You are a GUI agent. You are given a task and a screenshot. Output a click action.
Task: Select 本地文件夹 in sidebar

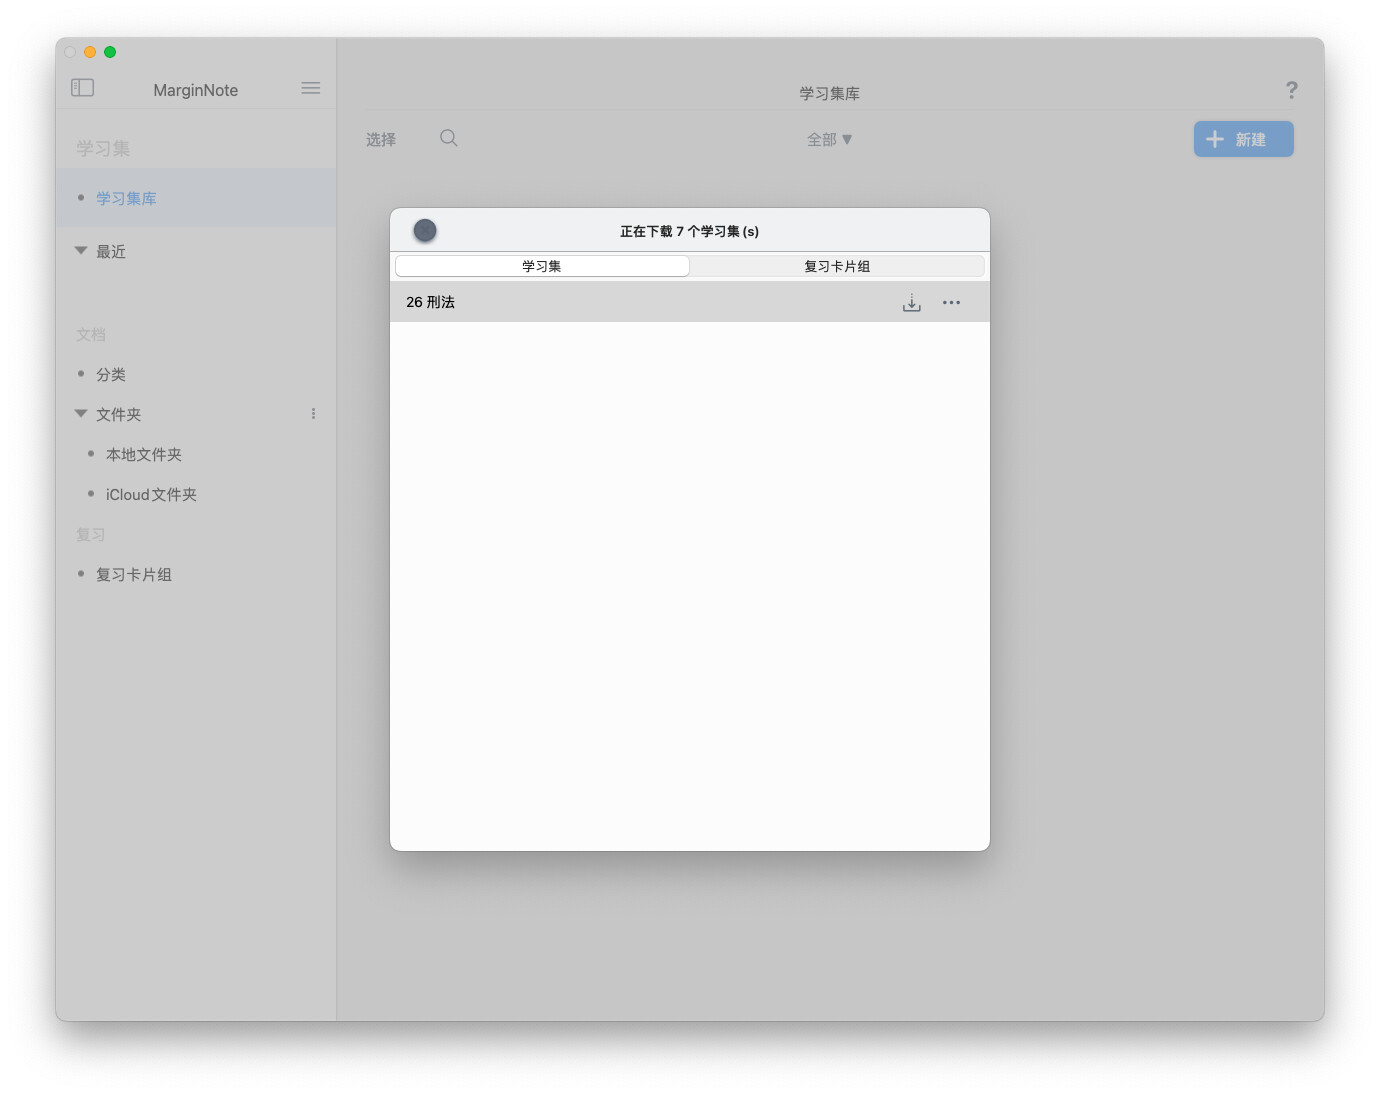(x=144, y=455)
